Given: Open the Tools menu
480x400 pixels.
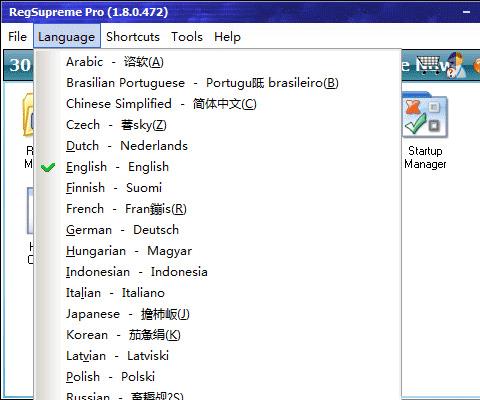Looking at the screenshot, I should (187, 36).
